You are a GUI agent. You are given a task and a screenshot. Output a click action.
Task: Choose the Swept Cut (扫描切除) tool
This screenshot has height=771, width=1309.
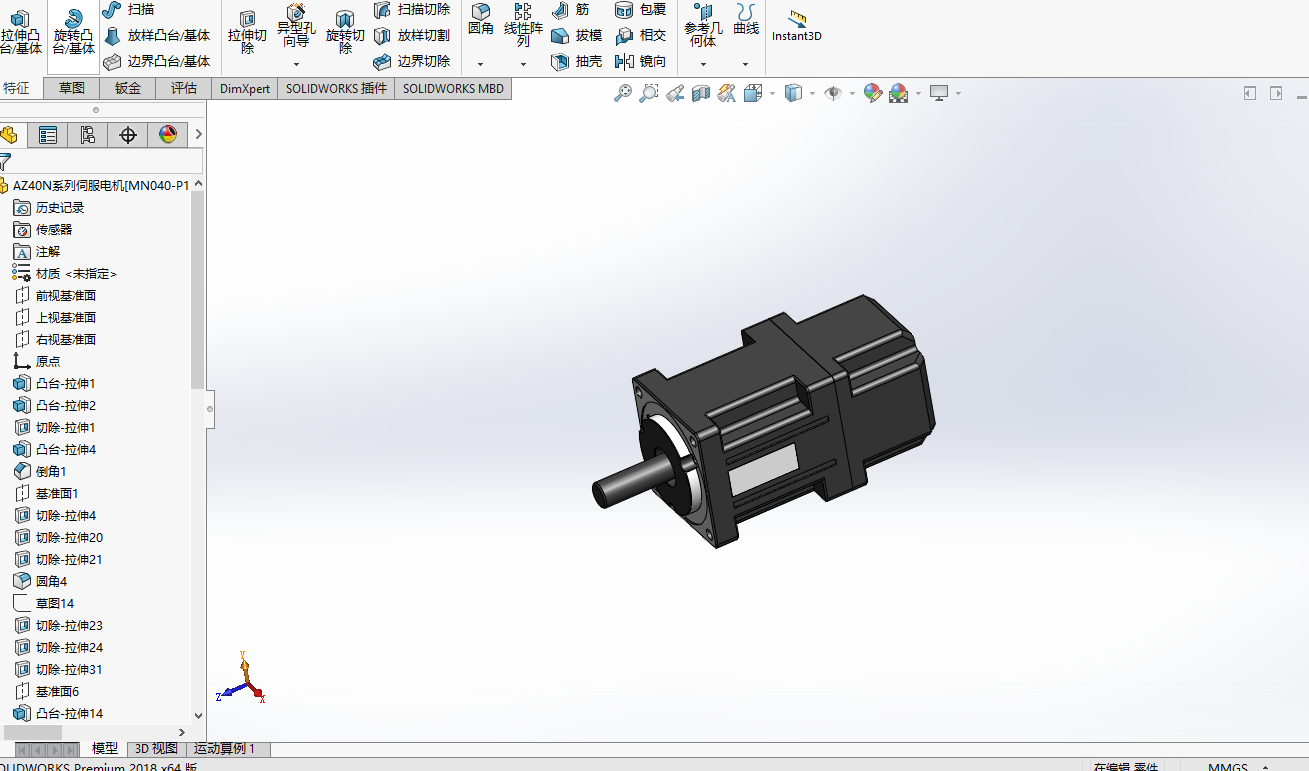[x=411, y=9]
